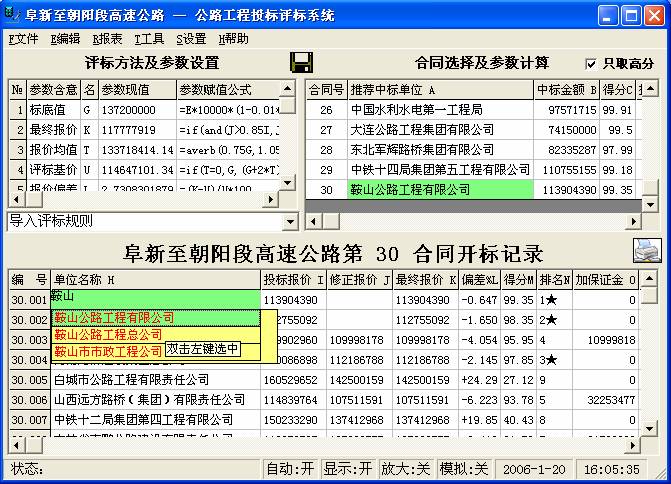Select 鞍山公路工程总公司 in the suggestion list
The height and width of the screenshot is (484, 671).
click(x=156, y=334)
